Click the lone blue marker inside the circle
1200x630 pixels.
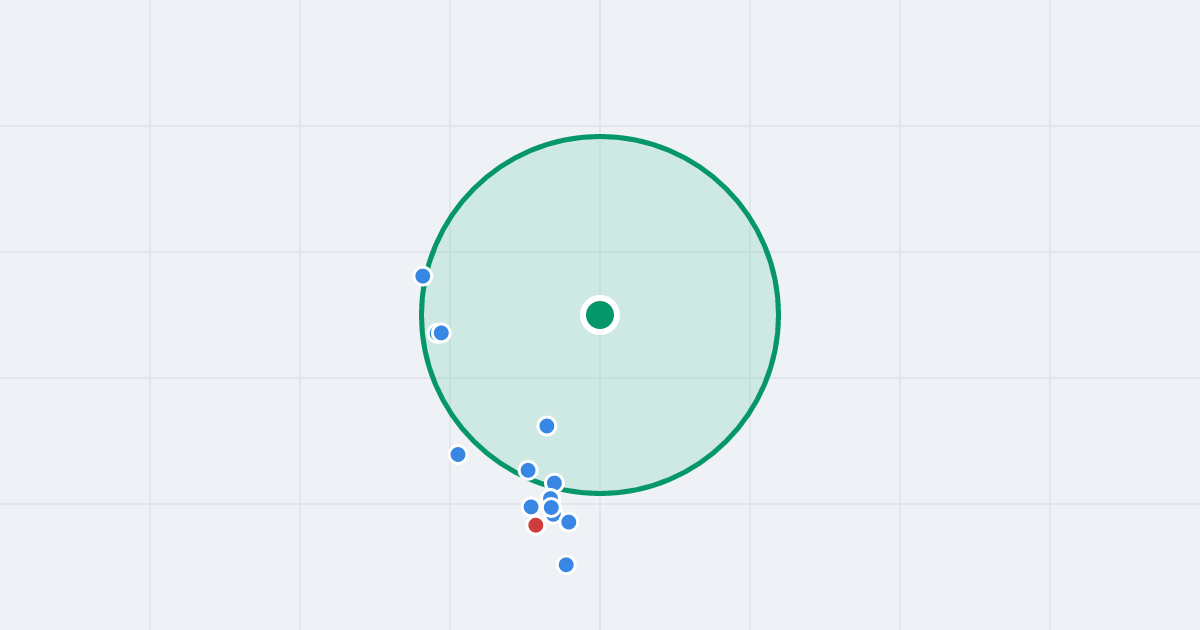[x=547, y=426]
